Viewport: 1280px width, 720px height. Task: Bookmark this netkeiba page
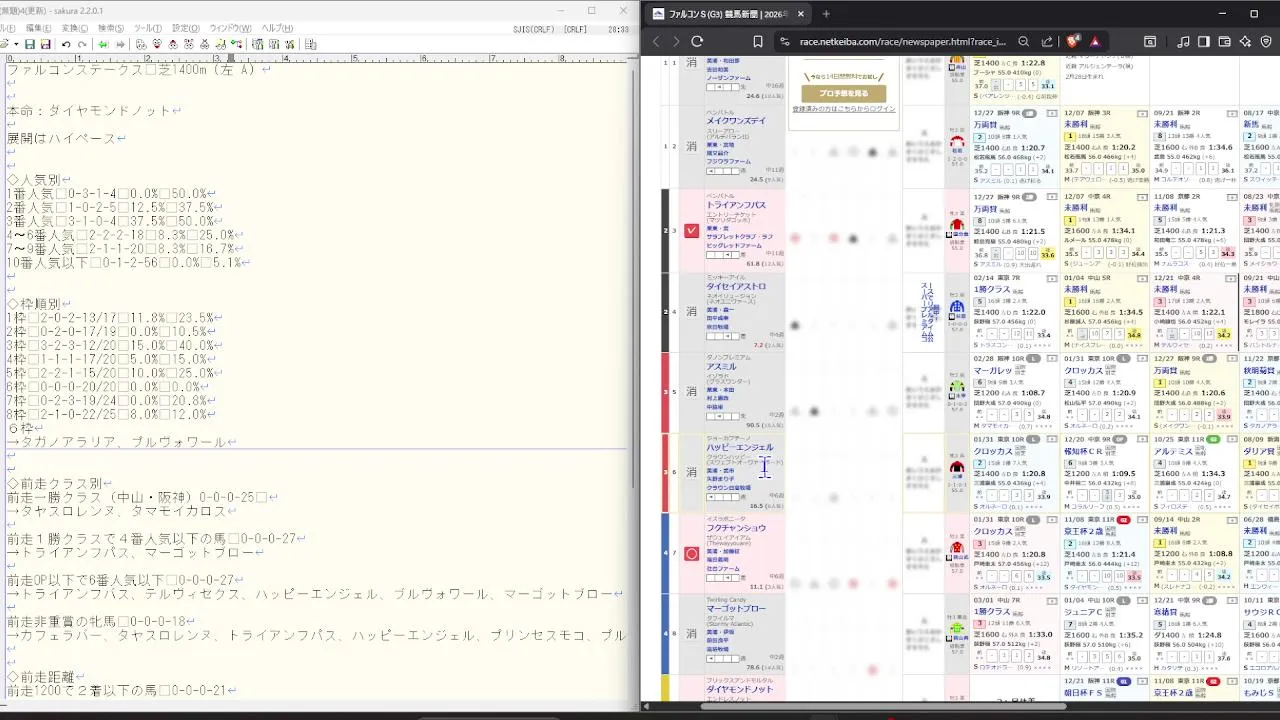[x=758, y=41]
